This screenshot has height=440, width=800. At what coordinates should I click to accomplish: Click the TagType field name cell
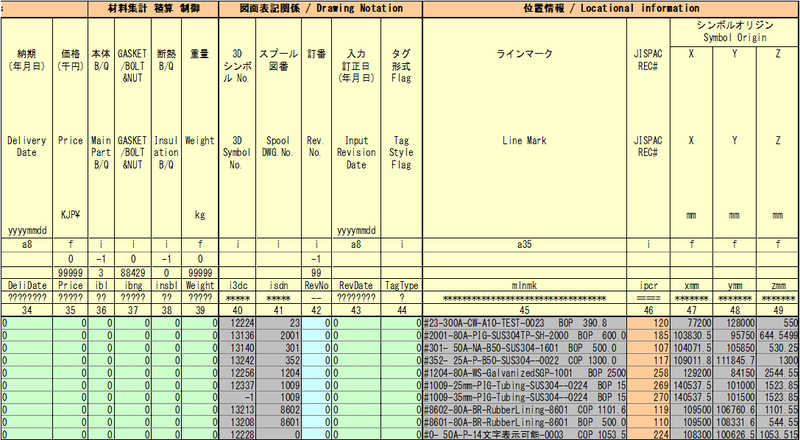(402, 283)
